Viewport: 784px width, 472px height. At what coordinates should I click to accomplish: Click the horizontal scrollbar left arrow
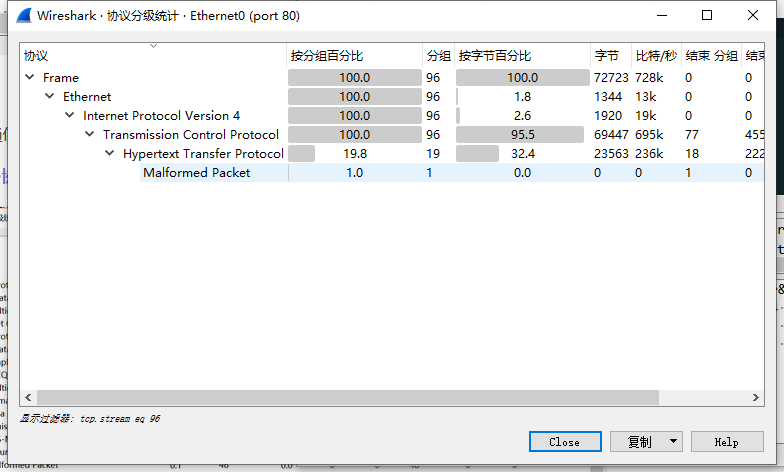(28, 398)
